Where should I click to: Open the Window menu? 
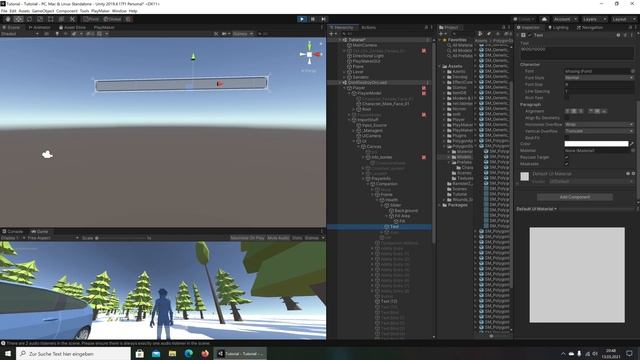[119, 11]
